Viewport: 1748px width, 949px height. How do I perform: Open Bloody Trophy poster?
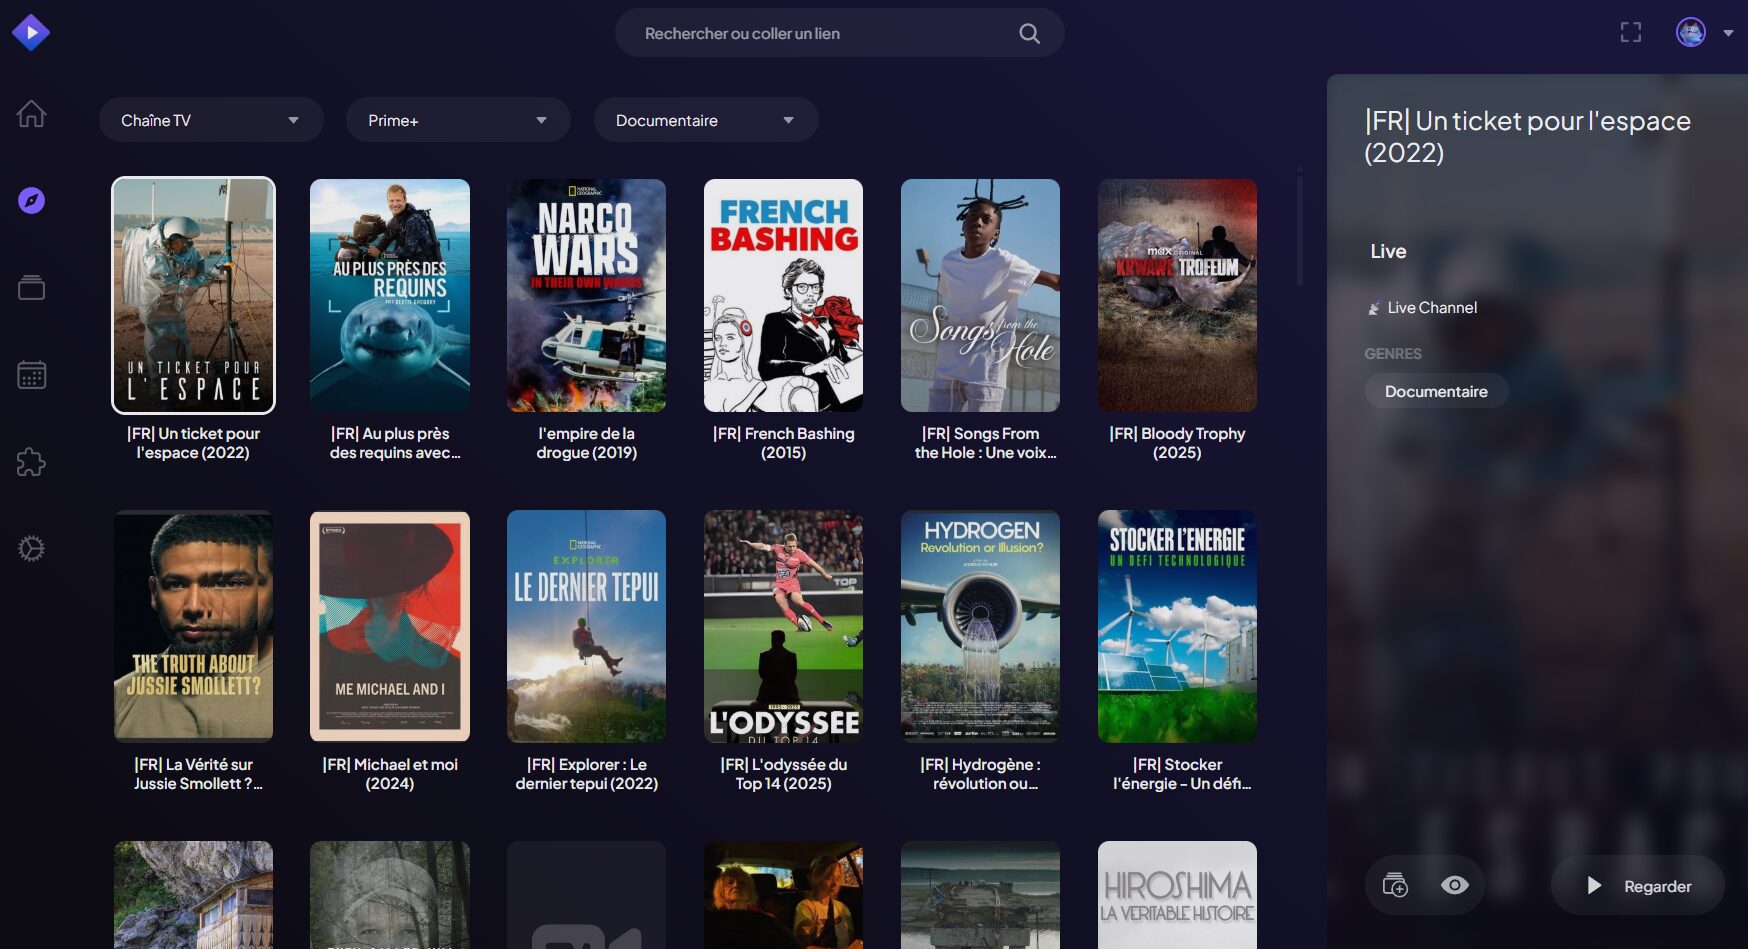pyautogui.click(x=1177, y=295)
